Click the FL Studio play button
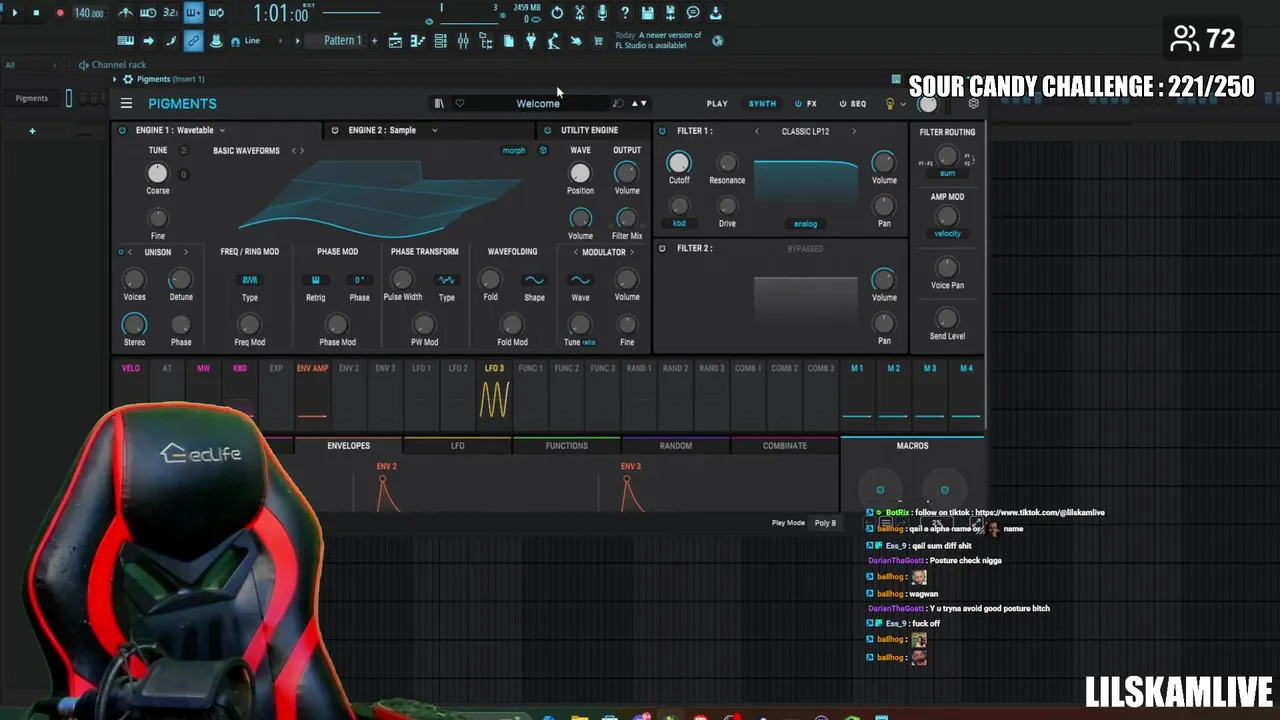 pyautogui.click(x=14, y=13)
